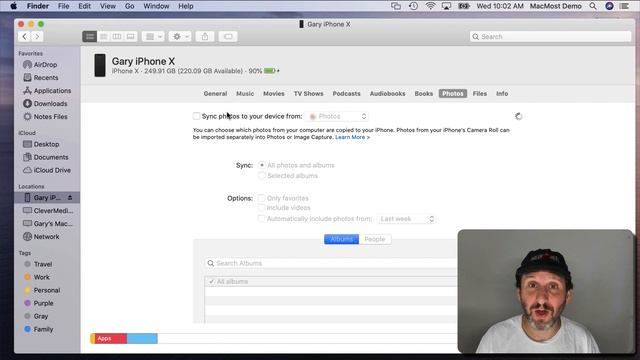Switch to icon view
Viewport: 640px width, 360px height.
click(x=89, y=36)
